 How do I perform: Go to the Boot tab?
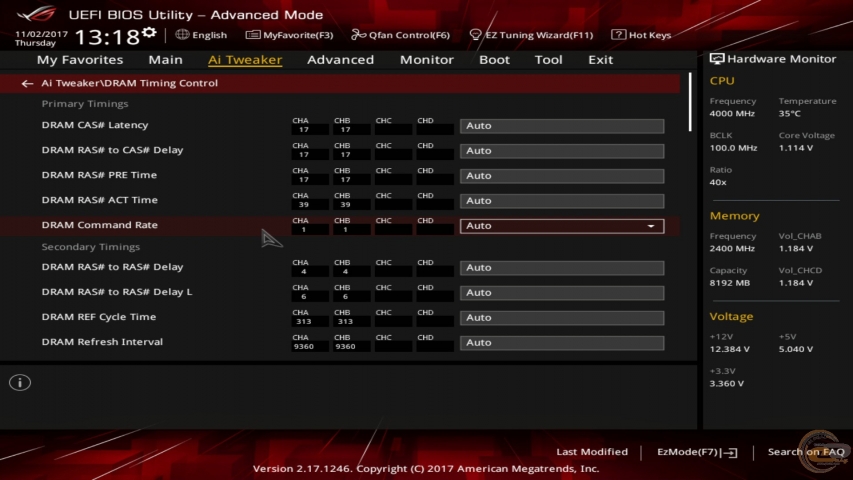(x=494, y=59)
